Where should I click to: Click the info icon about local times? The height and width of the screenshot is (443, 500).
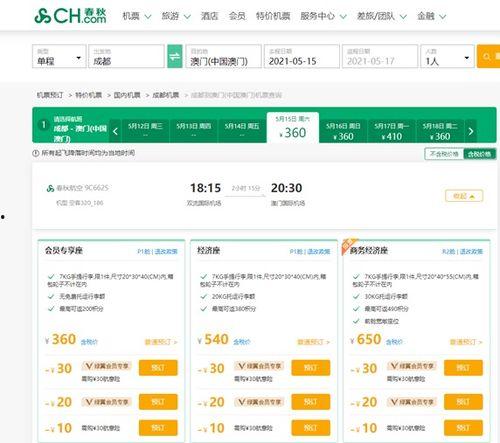click(36, 153)
